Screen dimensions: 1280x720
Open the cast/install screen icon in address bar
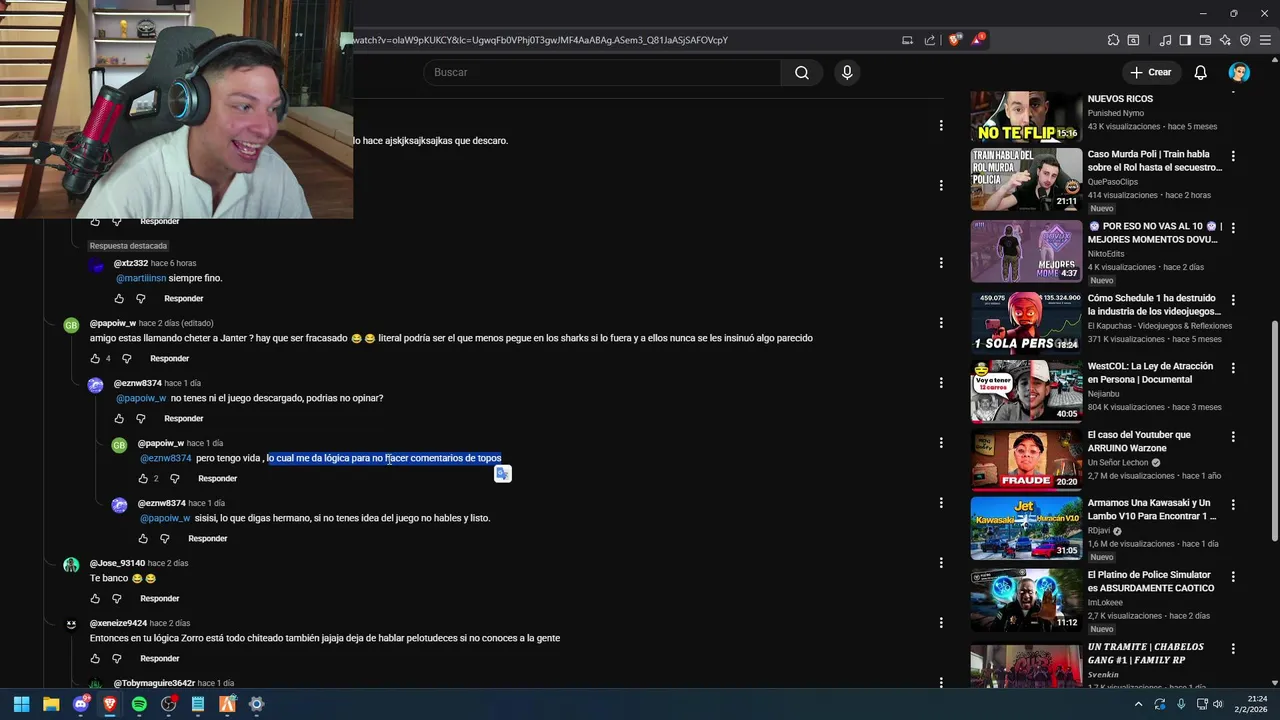[907, 40]
